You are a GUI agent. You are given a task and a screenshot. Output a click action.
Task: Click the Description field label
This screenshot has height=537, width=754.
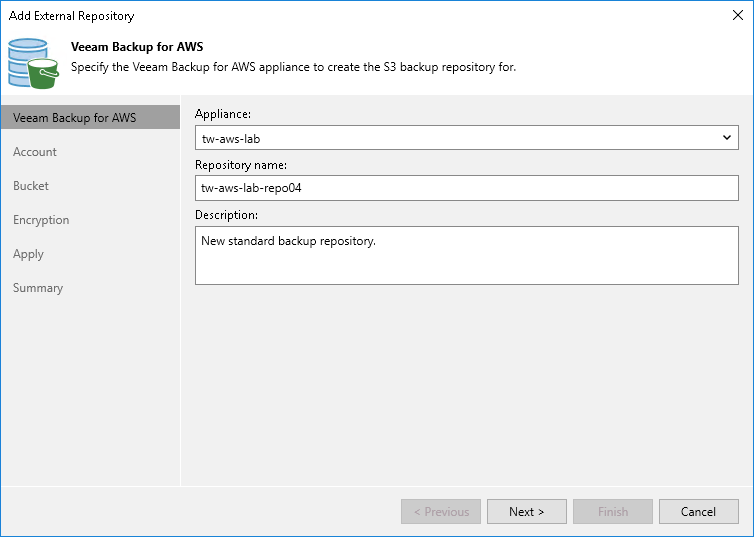pos(226,215)
